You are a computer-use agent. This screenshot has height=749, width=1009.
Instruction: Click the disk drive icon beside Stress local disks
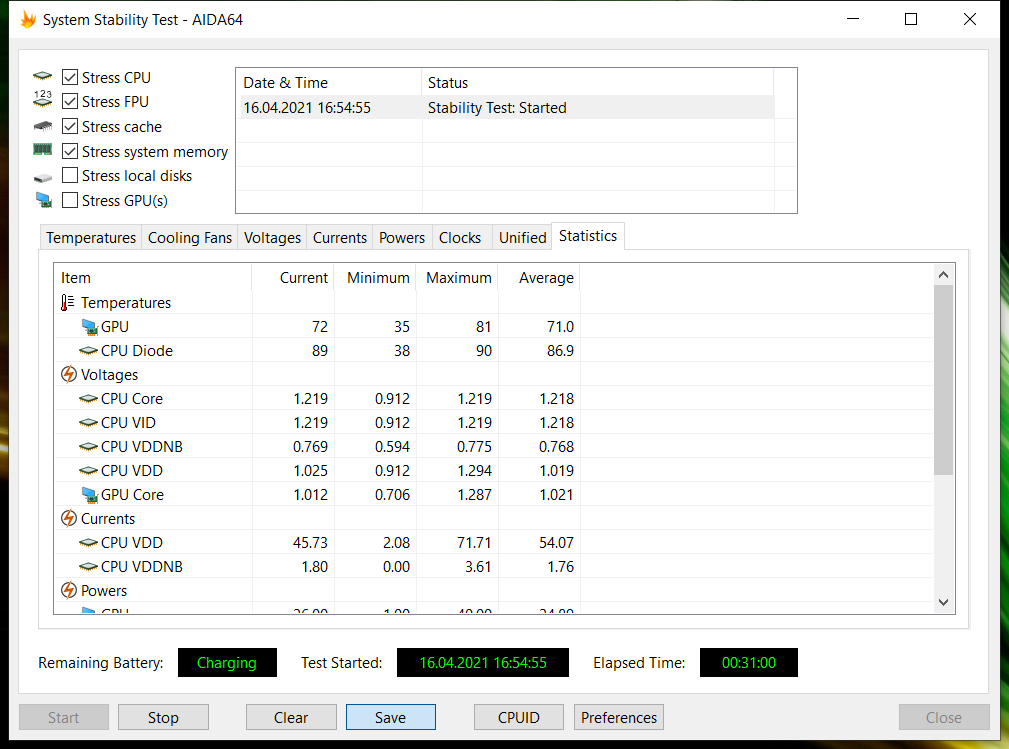[x=42, y=177]
